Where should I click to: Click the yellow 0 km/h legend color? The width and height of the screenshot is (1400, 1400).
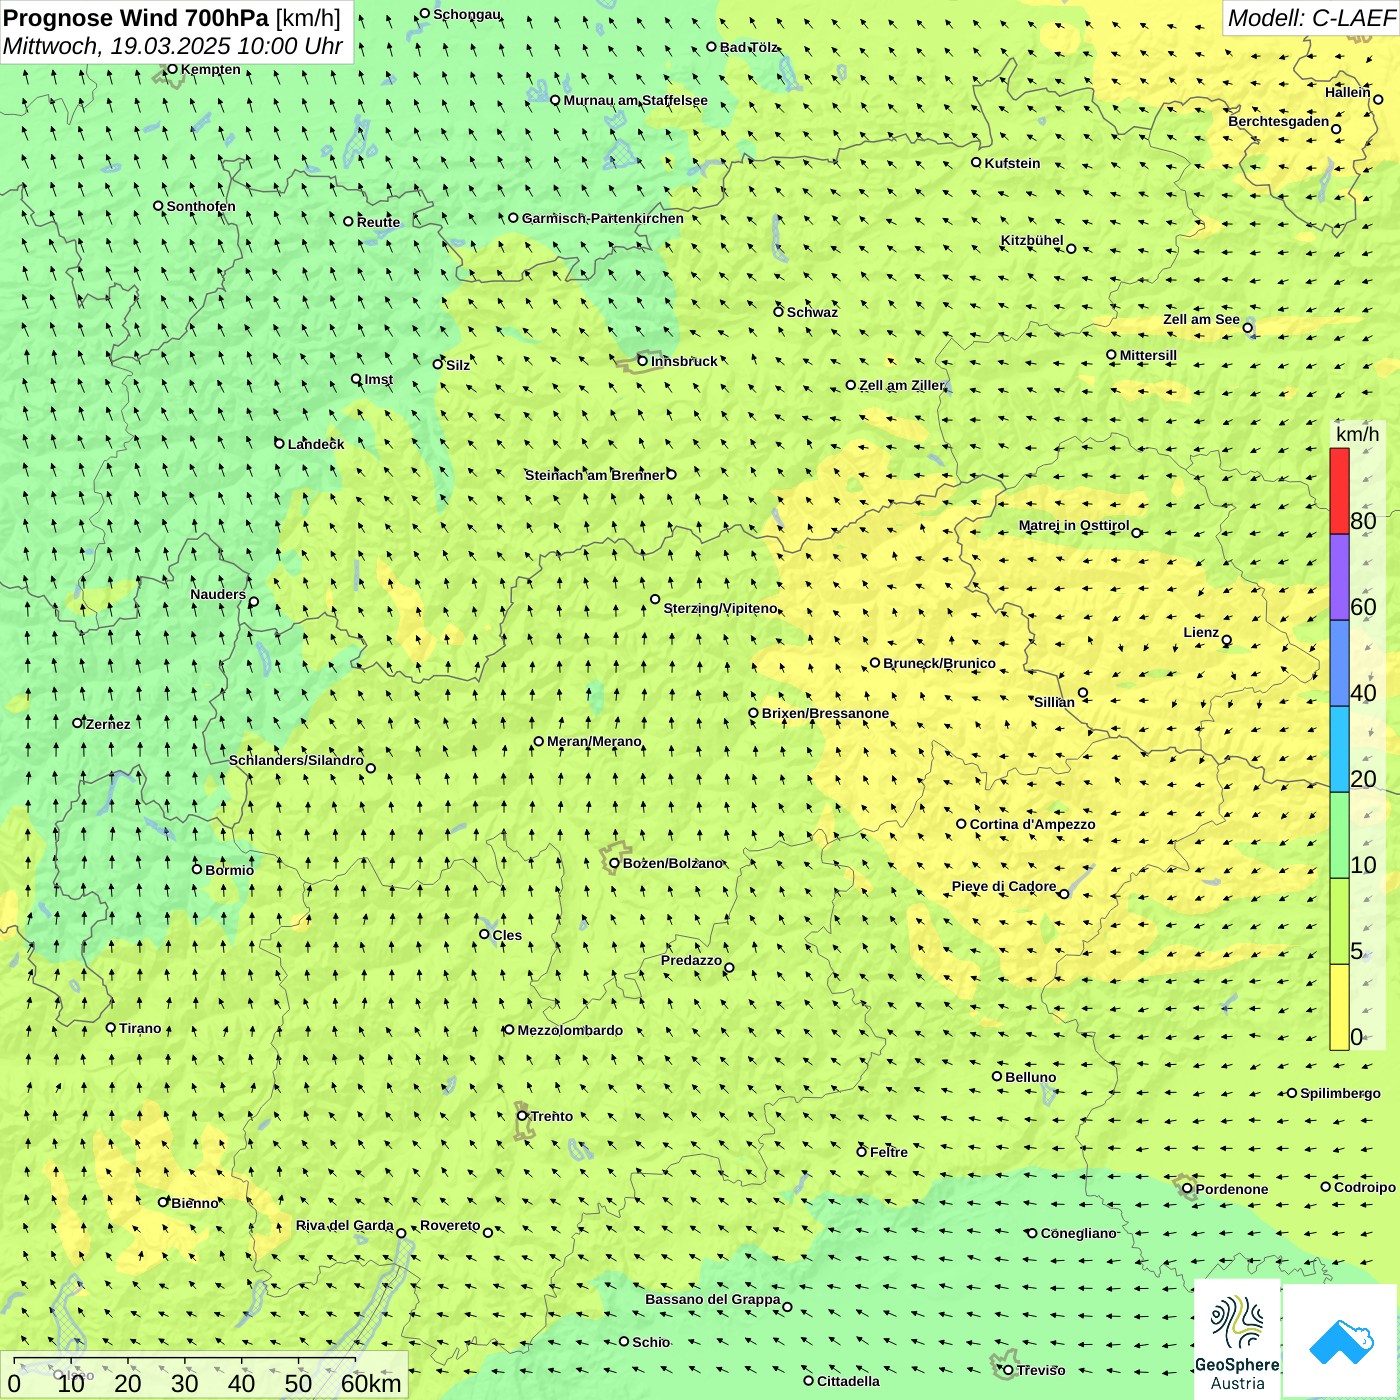tap(1339, 1007)
